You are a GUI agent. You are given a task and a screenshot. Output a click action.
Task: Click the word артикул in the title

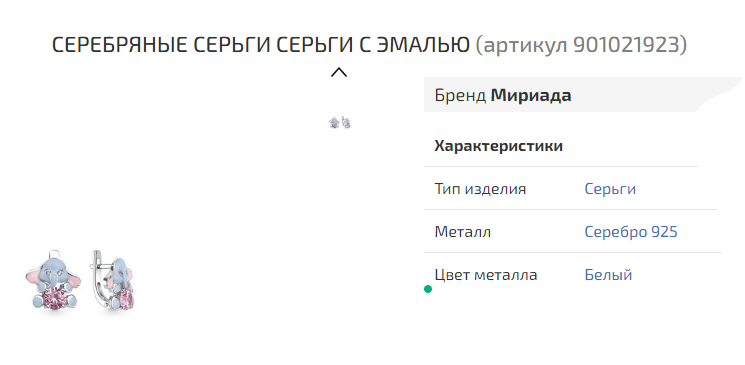click(x=525, y=47)
